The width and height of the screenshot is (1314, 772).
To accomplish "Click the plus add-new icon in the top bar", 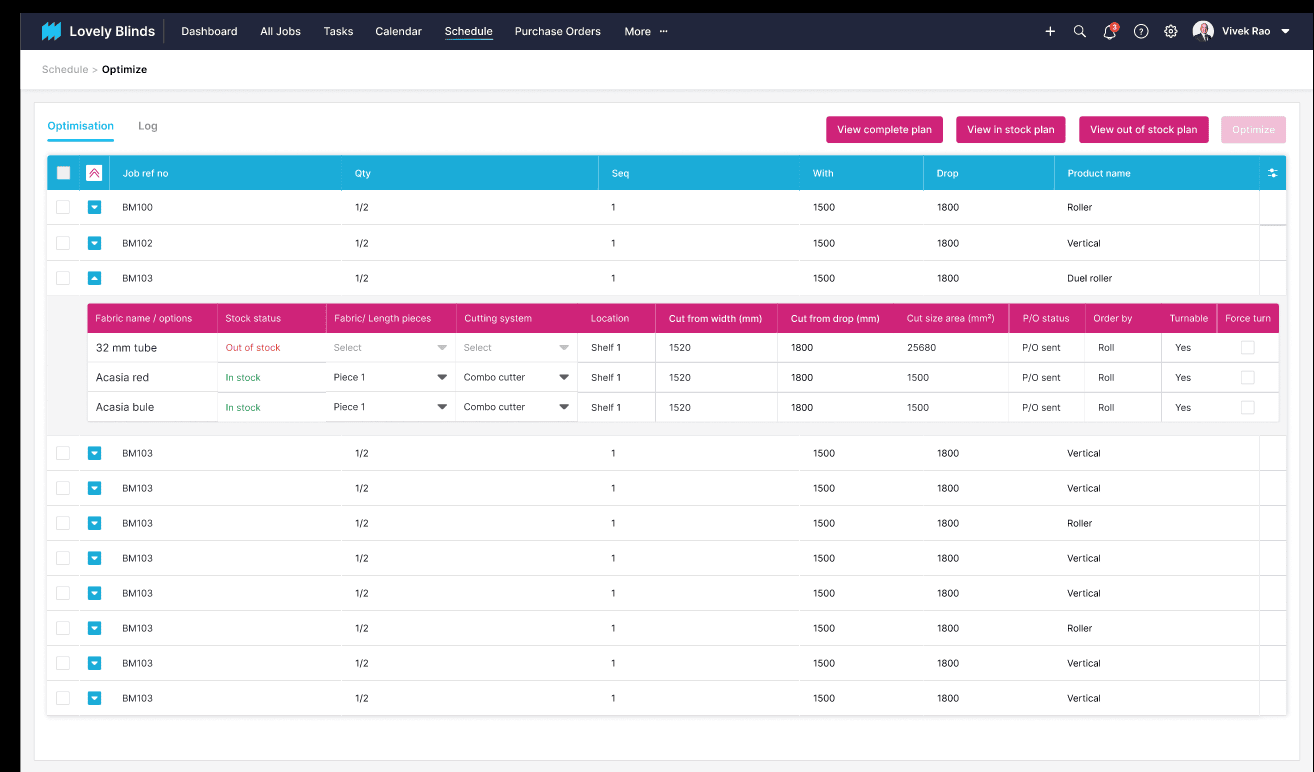I will (x=1050, y=32).
